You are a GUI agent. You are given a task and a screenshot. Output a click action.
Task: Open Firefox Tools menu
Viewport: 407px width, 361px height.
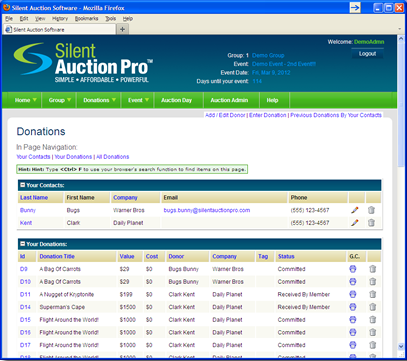tap(111, 19)
